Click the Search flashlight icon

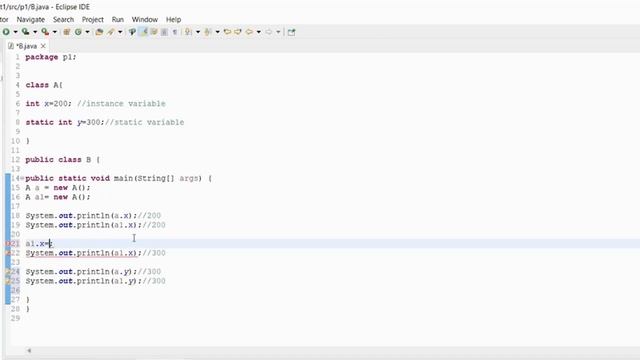tap(111, 32)
